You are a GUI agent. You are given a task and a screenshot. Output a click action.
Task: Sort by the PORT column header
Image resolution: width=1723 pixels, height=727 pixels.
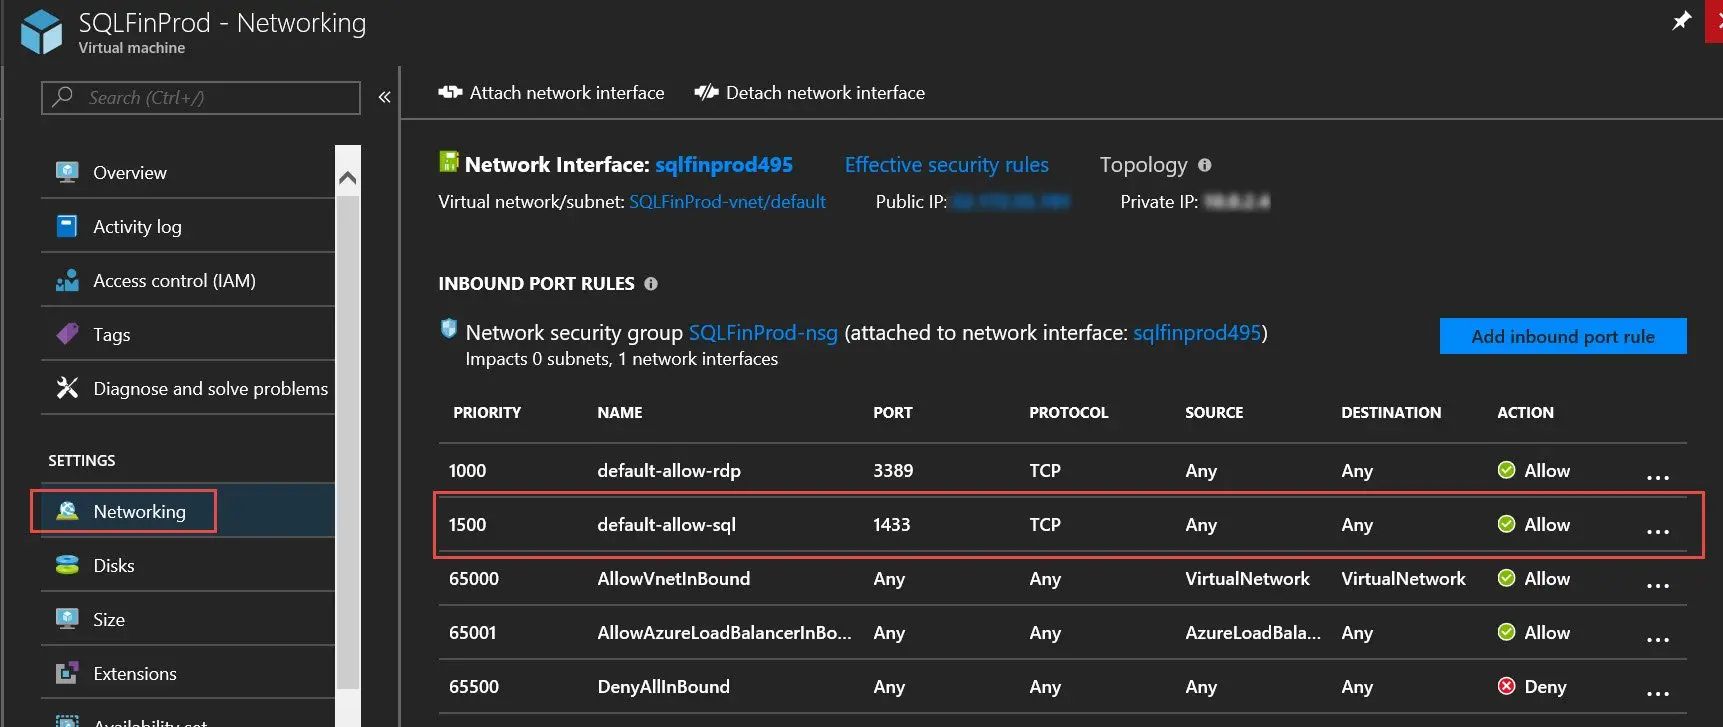pyautogui.click(x=893, y=412)
